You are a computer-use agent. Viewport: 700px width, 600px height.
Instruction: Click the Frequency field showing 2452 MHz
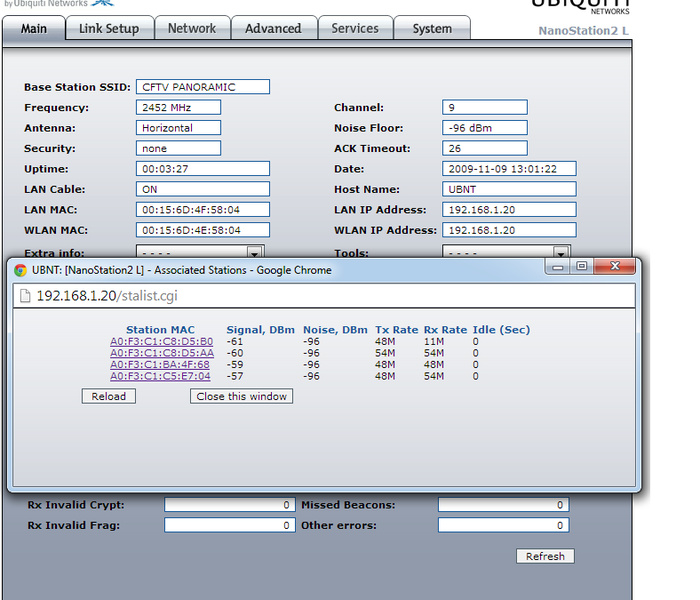(178, 108)
